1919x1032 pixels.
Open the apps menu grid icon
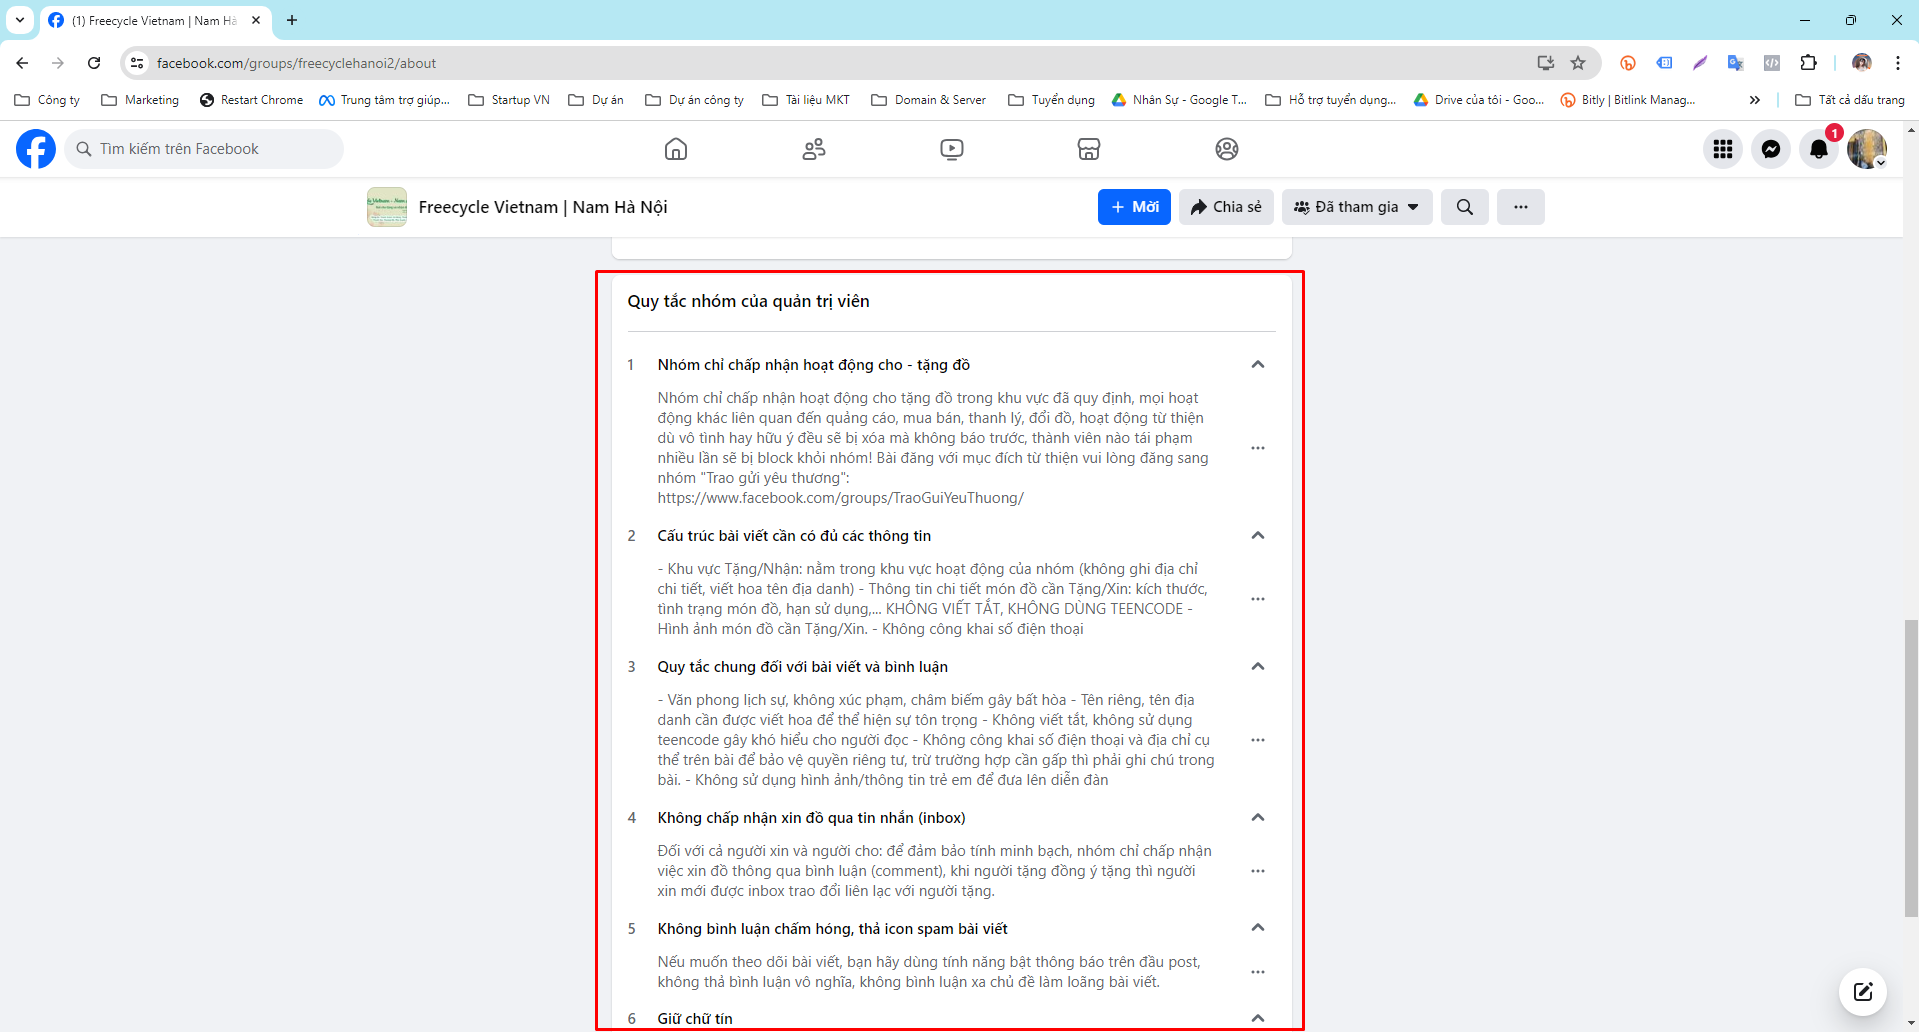point(1722,148)
